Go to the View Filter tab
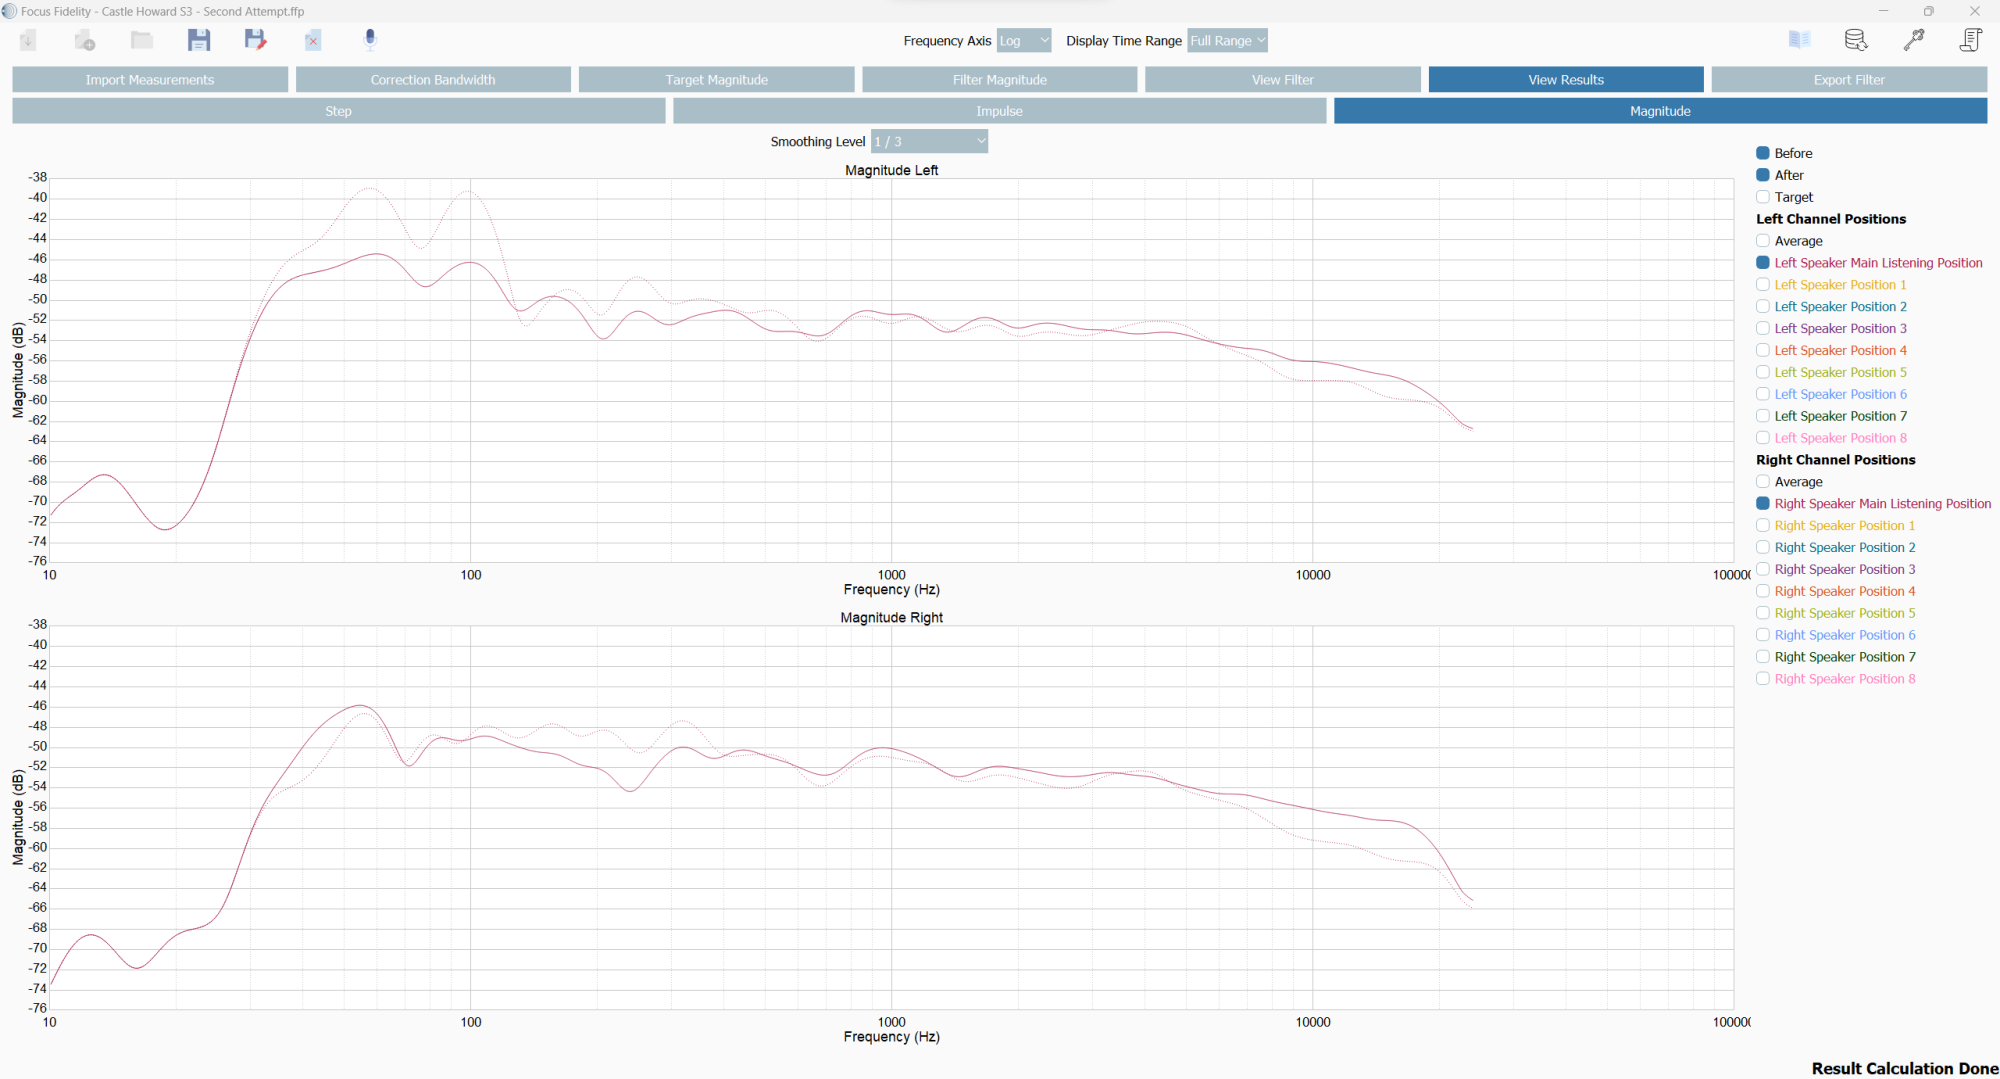Screen dimensions: 2000x1079 [1283, 80]
